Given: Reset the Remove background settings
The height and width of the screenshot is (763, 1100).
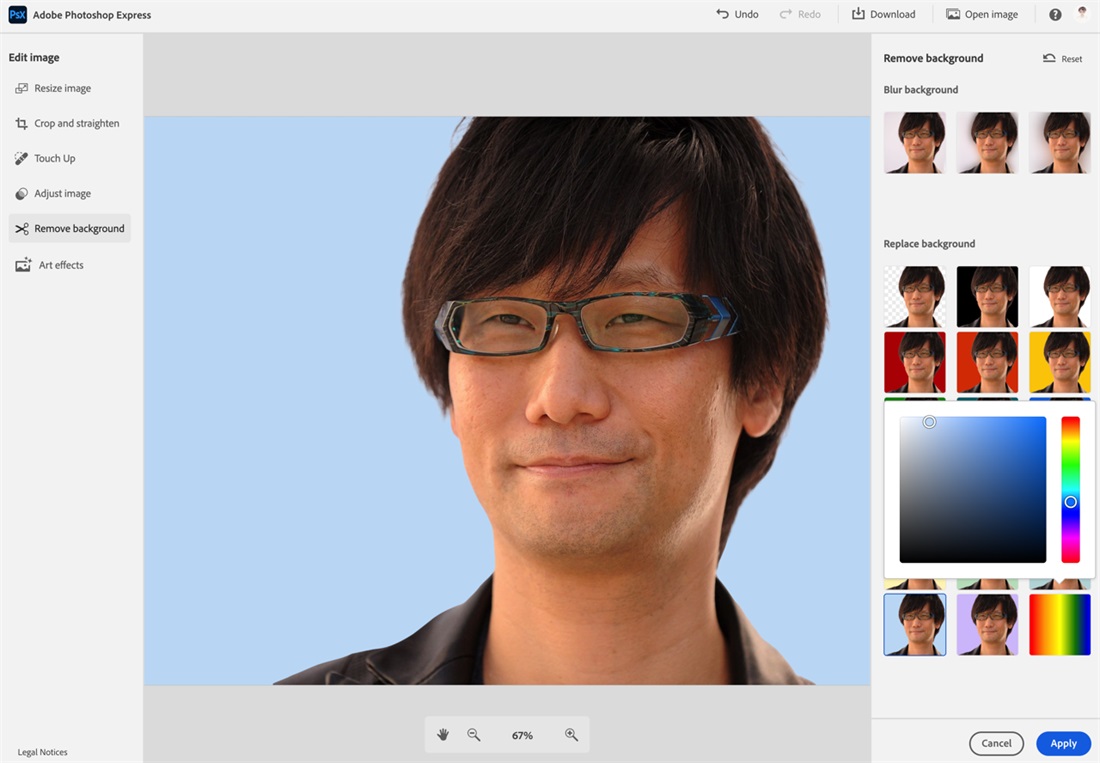Looking at the screenshot, I should pyautogui.click(x=1062, y=58).
